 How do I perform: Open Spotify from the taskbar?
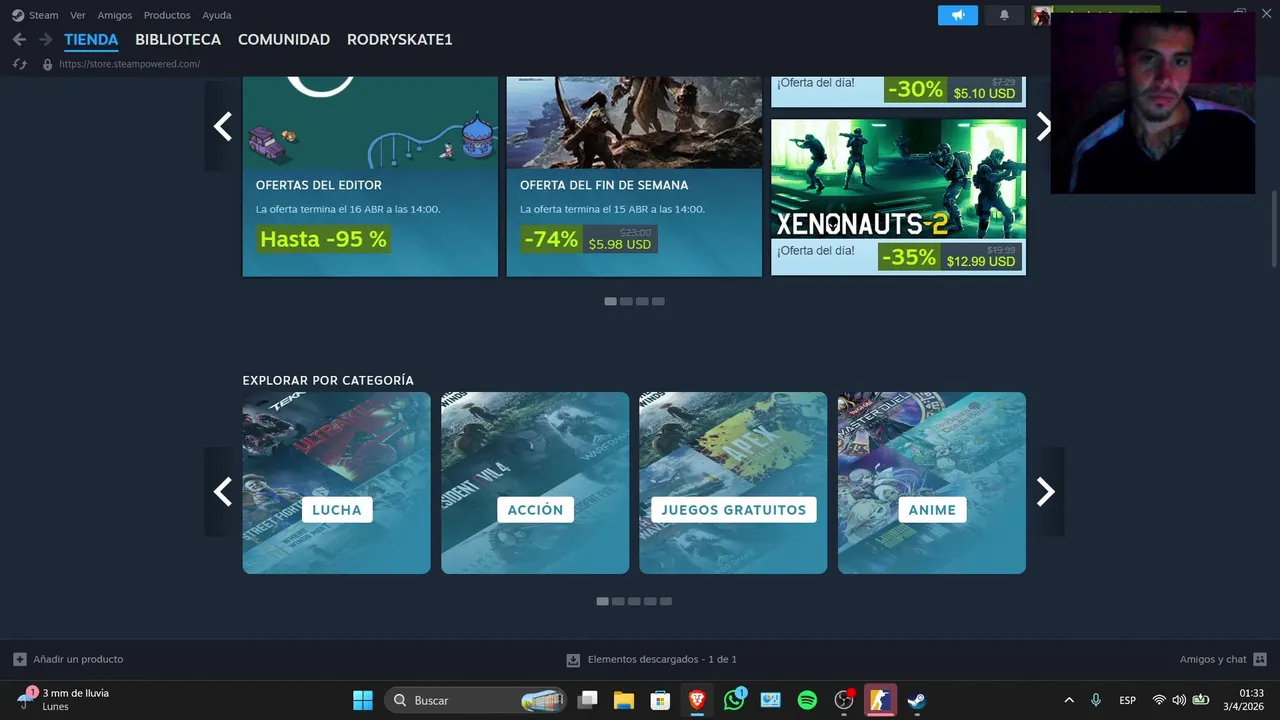pyautogui.click(x=807, y=700)
